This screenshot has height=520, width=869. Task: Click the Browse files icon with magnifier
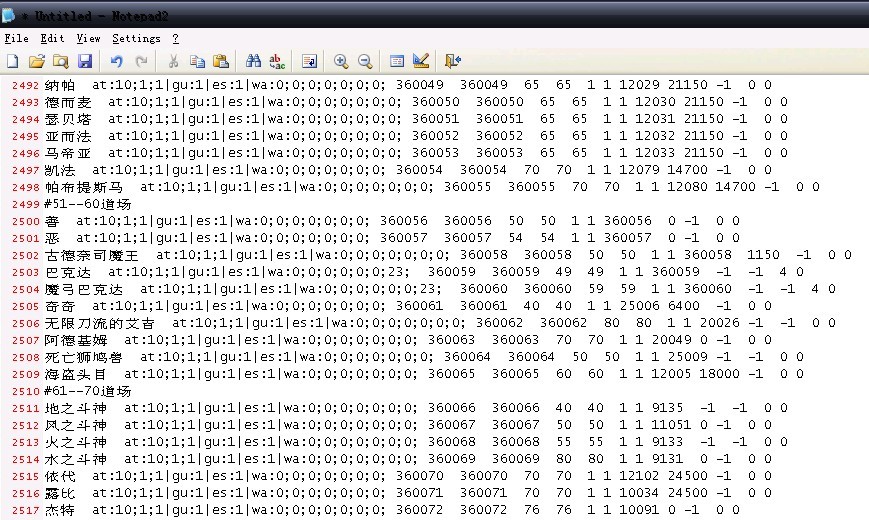pos(61,61)
